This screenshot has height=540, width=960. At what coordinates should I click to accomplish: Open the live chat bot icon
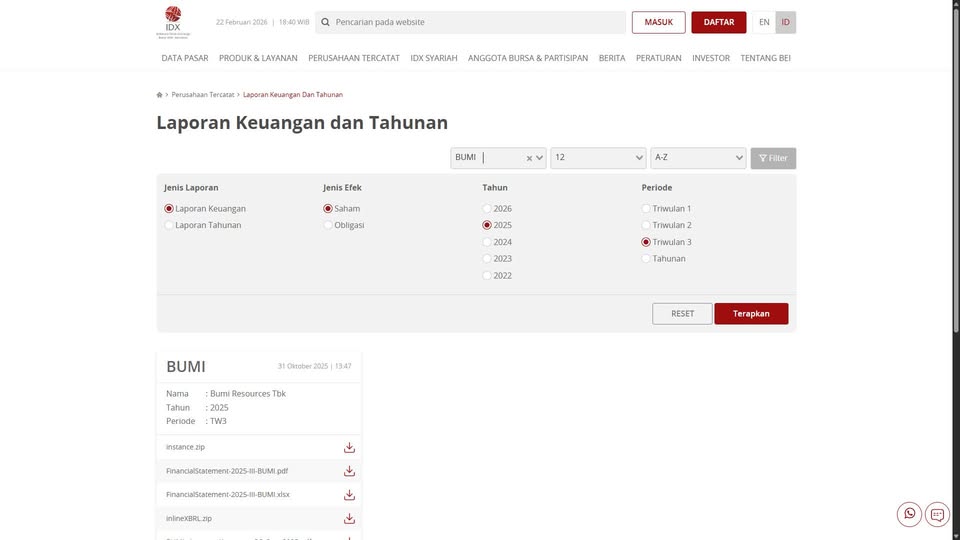pyautogui.click(x=937, y=514)
